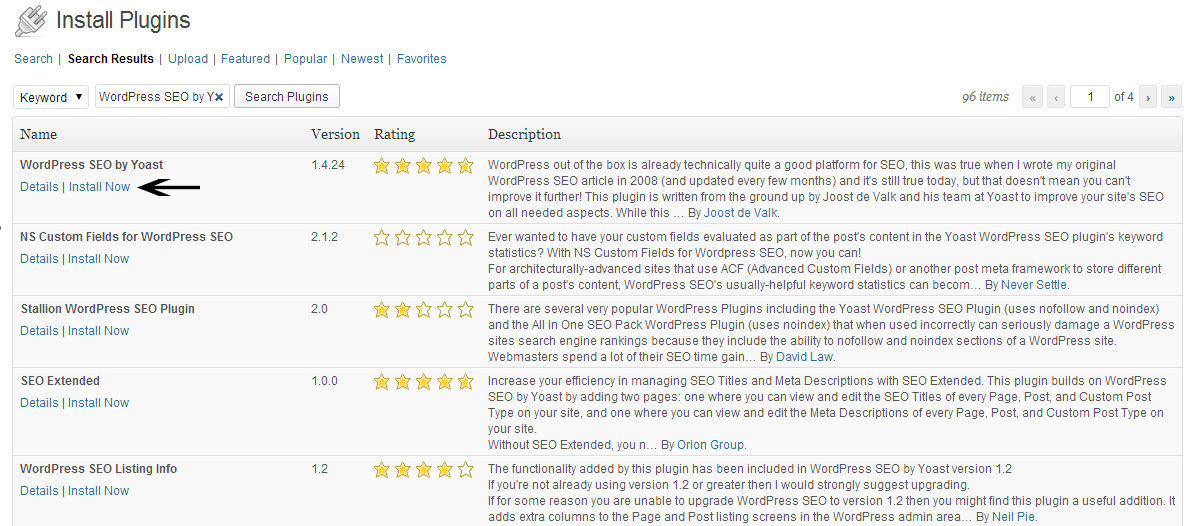Go to previous results page arrow
The height and width of the screenshot is (526, 1192).
point(1055,97)
